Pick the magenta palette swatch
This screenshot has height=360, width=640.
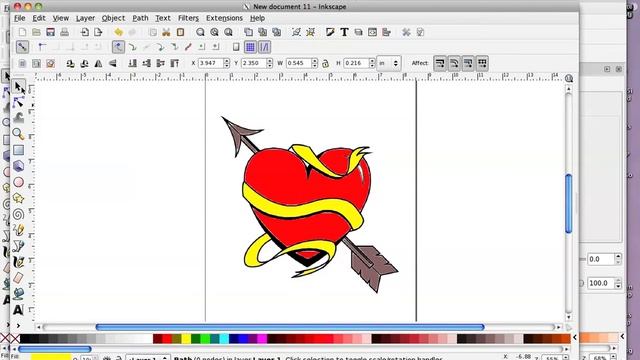click(x=262, y=338)
